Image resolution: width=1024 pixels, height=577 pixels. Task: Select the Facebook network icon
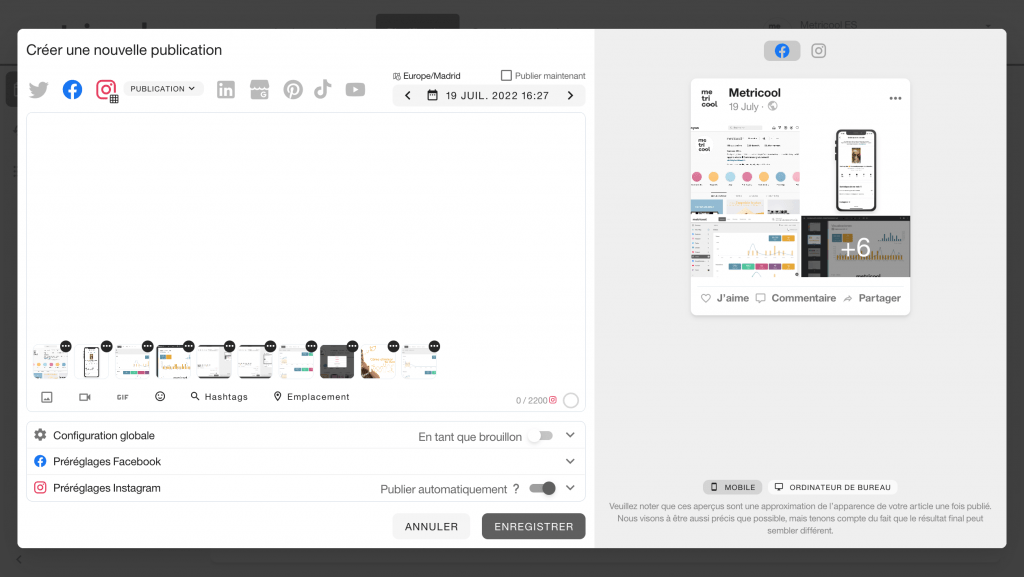[72, 89]
